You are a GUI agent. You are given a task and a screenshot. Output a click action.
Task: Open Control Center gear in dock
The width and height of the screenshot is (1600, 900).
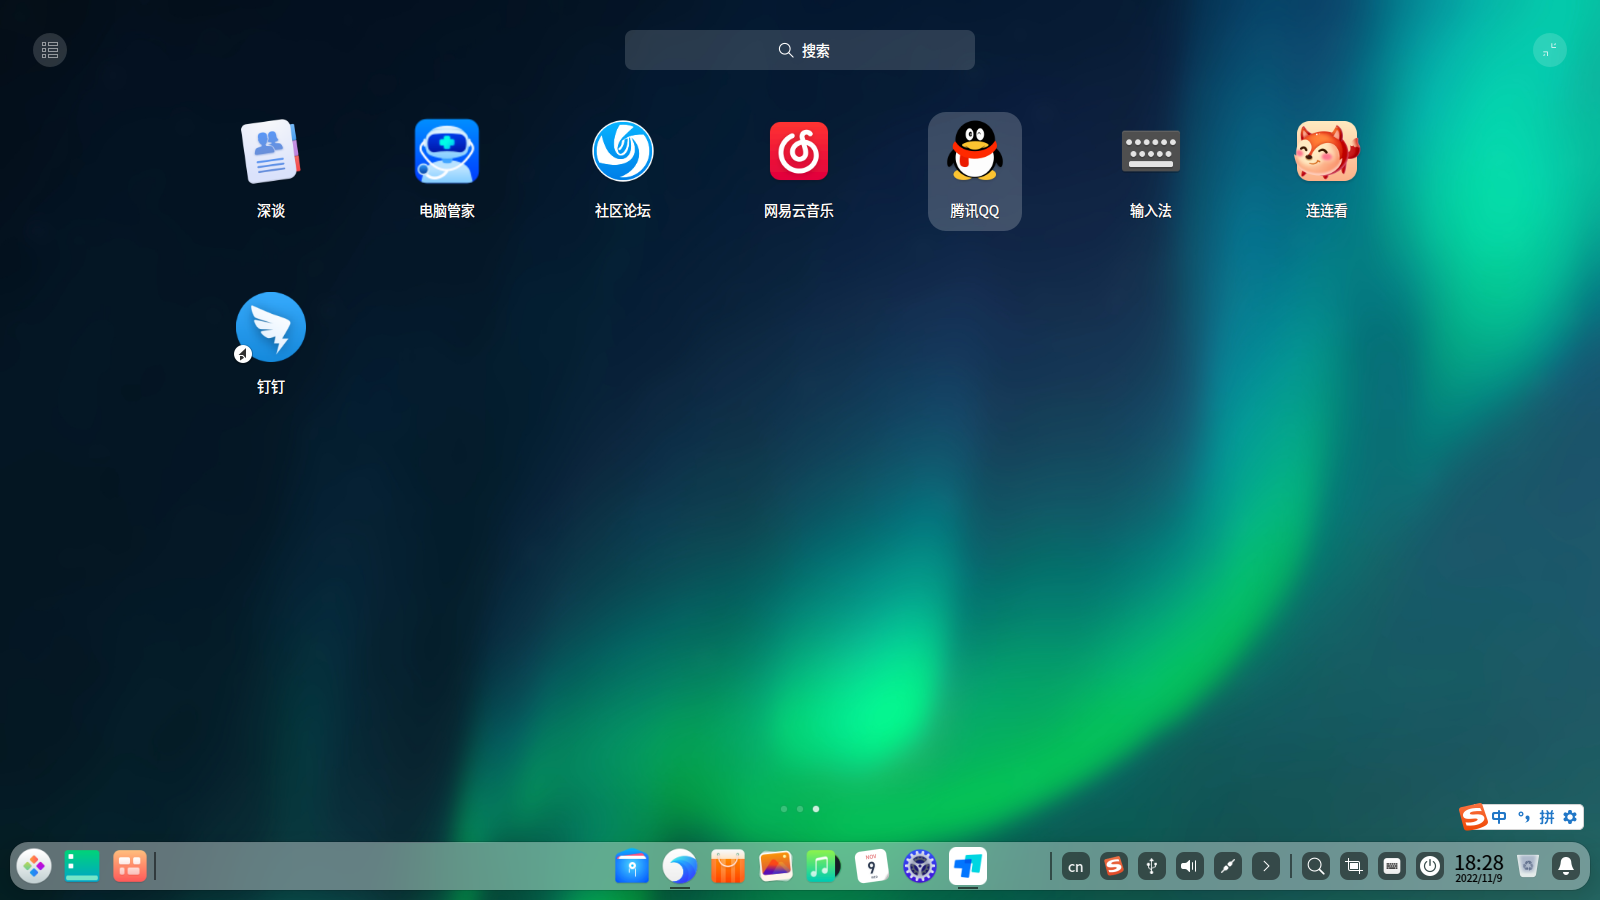tap(920, 866)
